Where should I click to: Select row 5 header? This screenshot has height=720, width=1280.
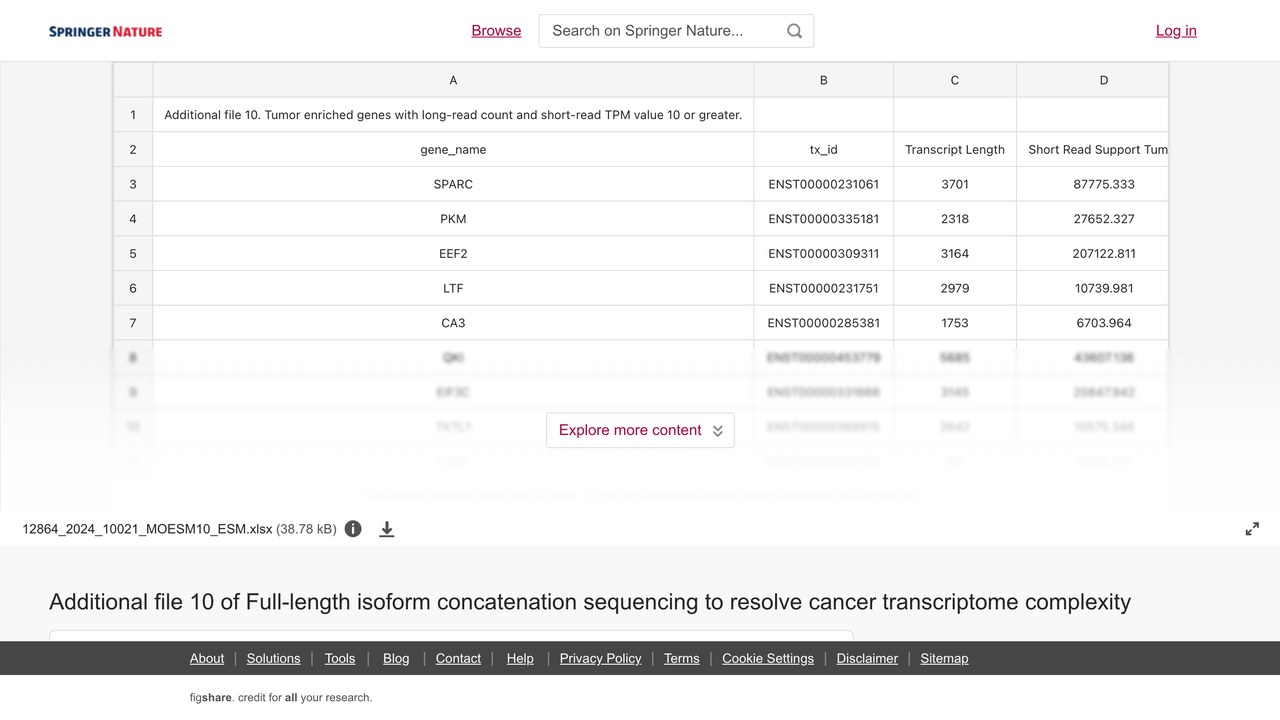click(133, 253)
